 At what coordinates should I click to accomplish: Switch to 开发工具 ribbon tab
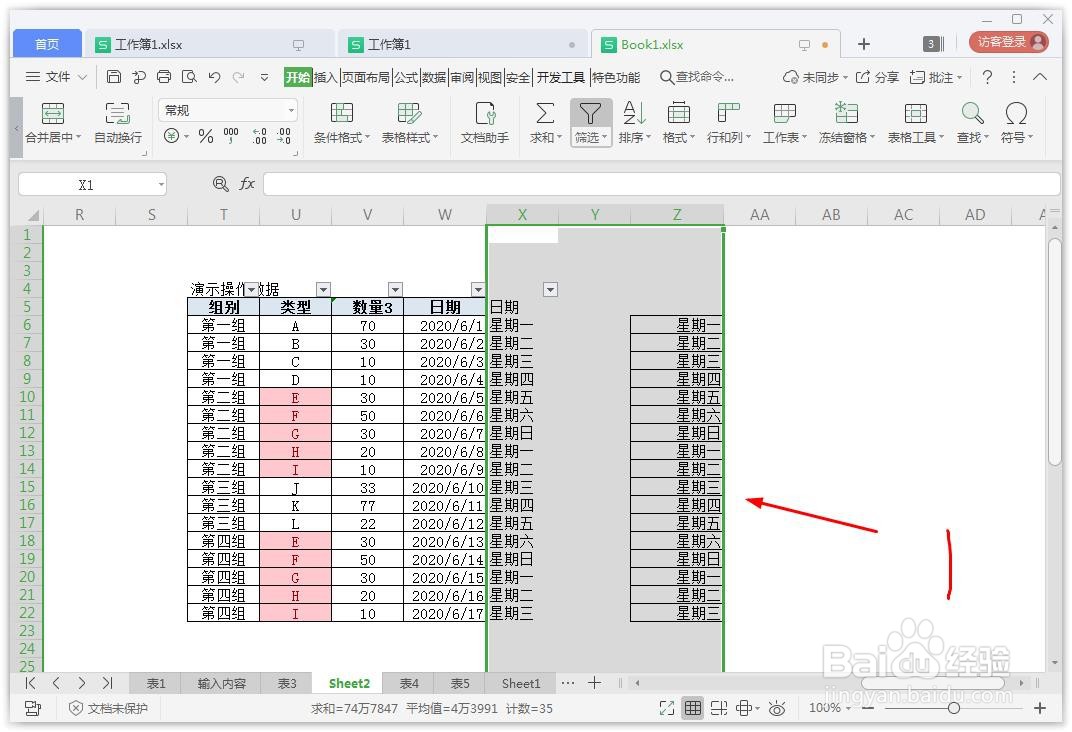pos(561,77)
